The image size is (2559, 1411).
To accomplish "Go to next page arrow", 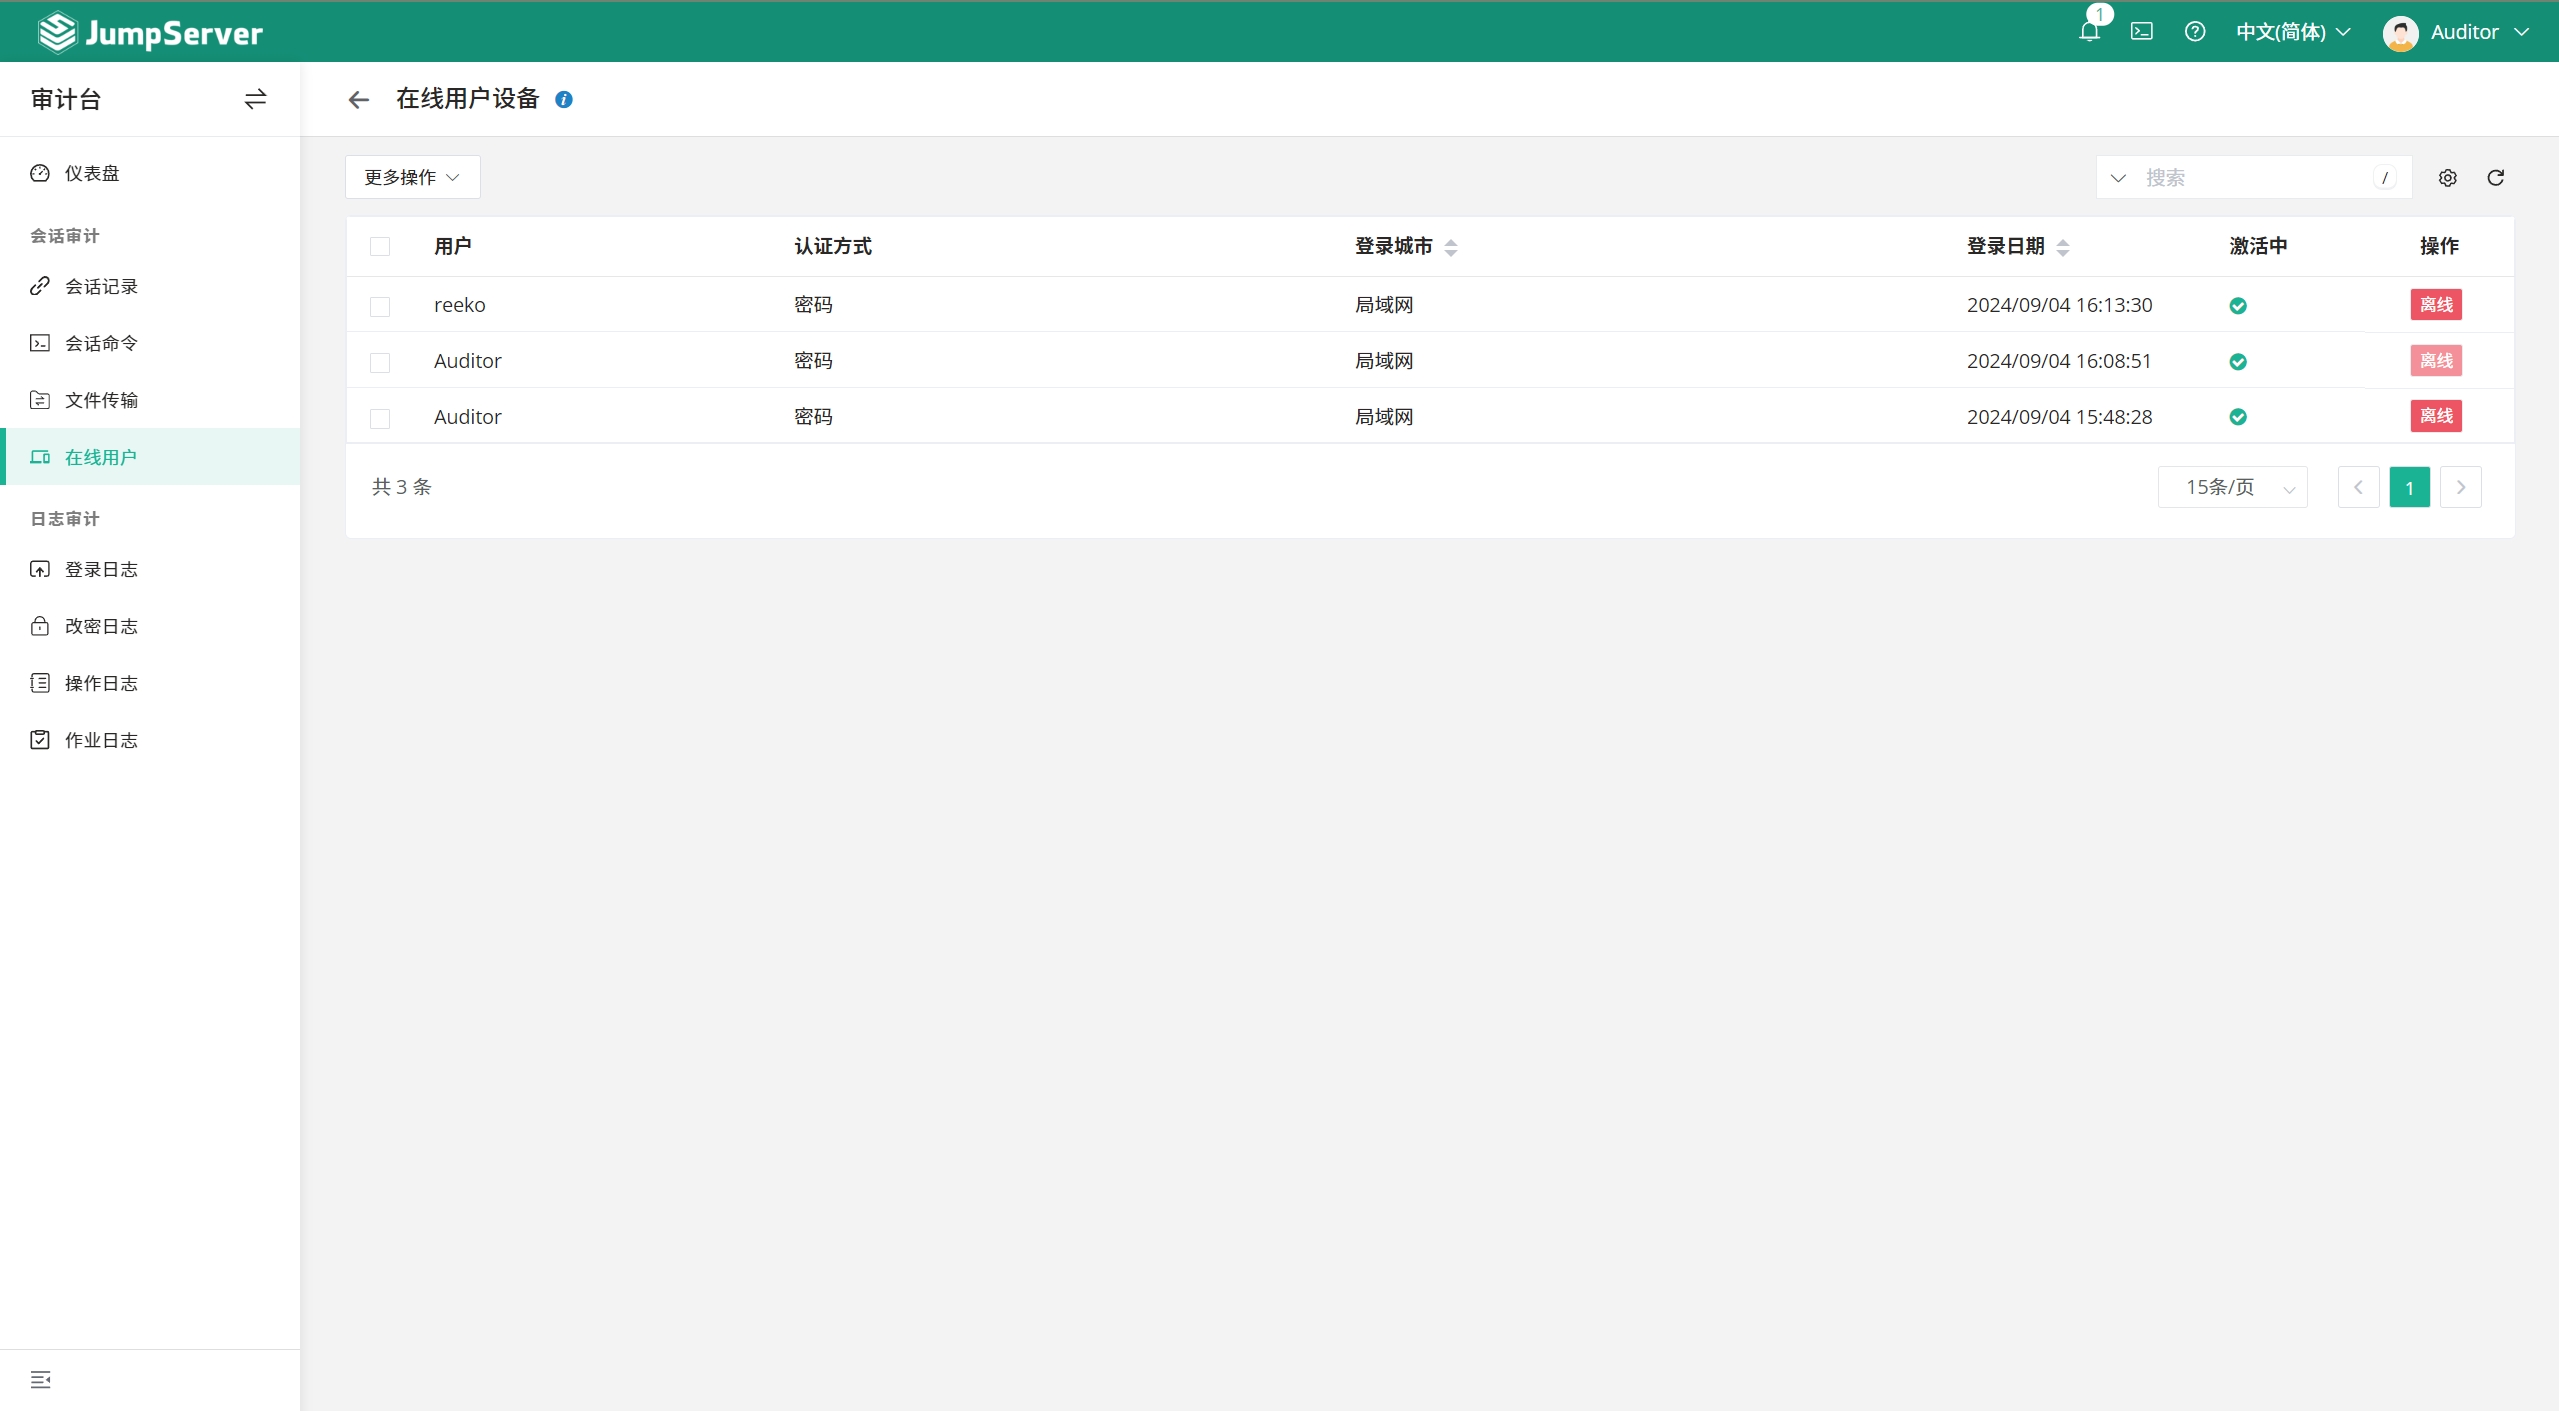I will (2461, 487).
